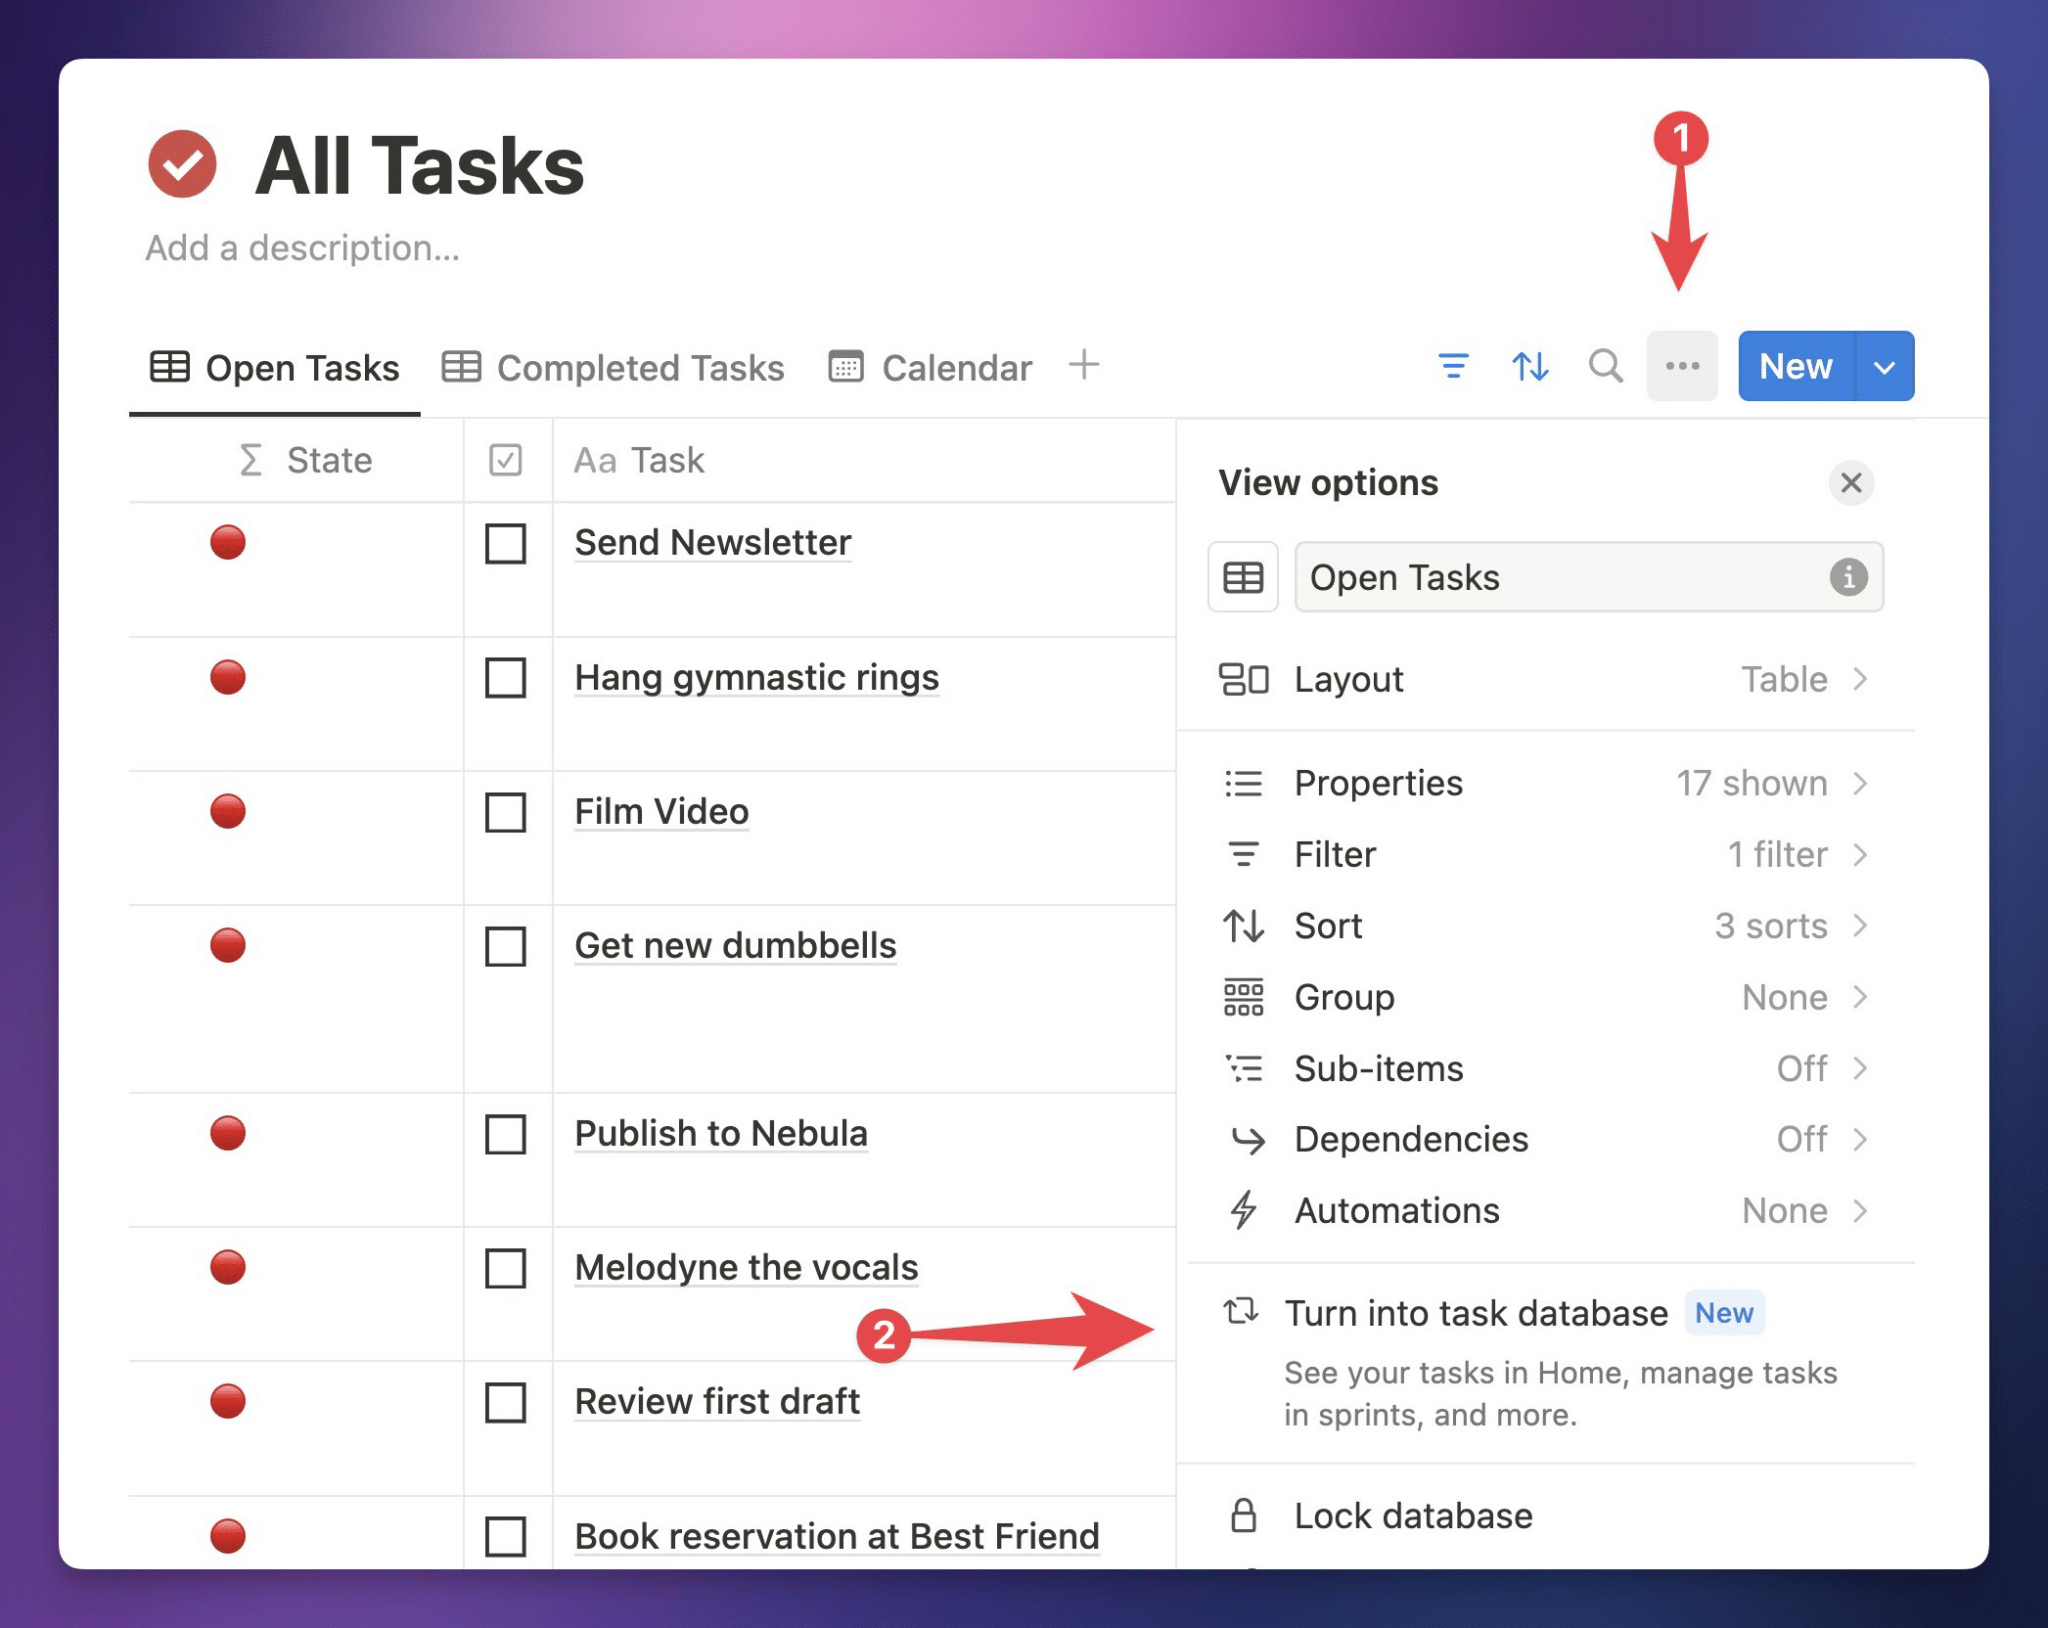Check the Send Newsletter task checkbox
Screen dimensions: 2048x1628
505,544
